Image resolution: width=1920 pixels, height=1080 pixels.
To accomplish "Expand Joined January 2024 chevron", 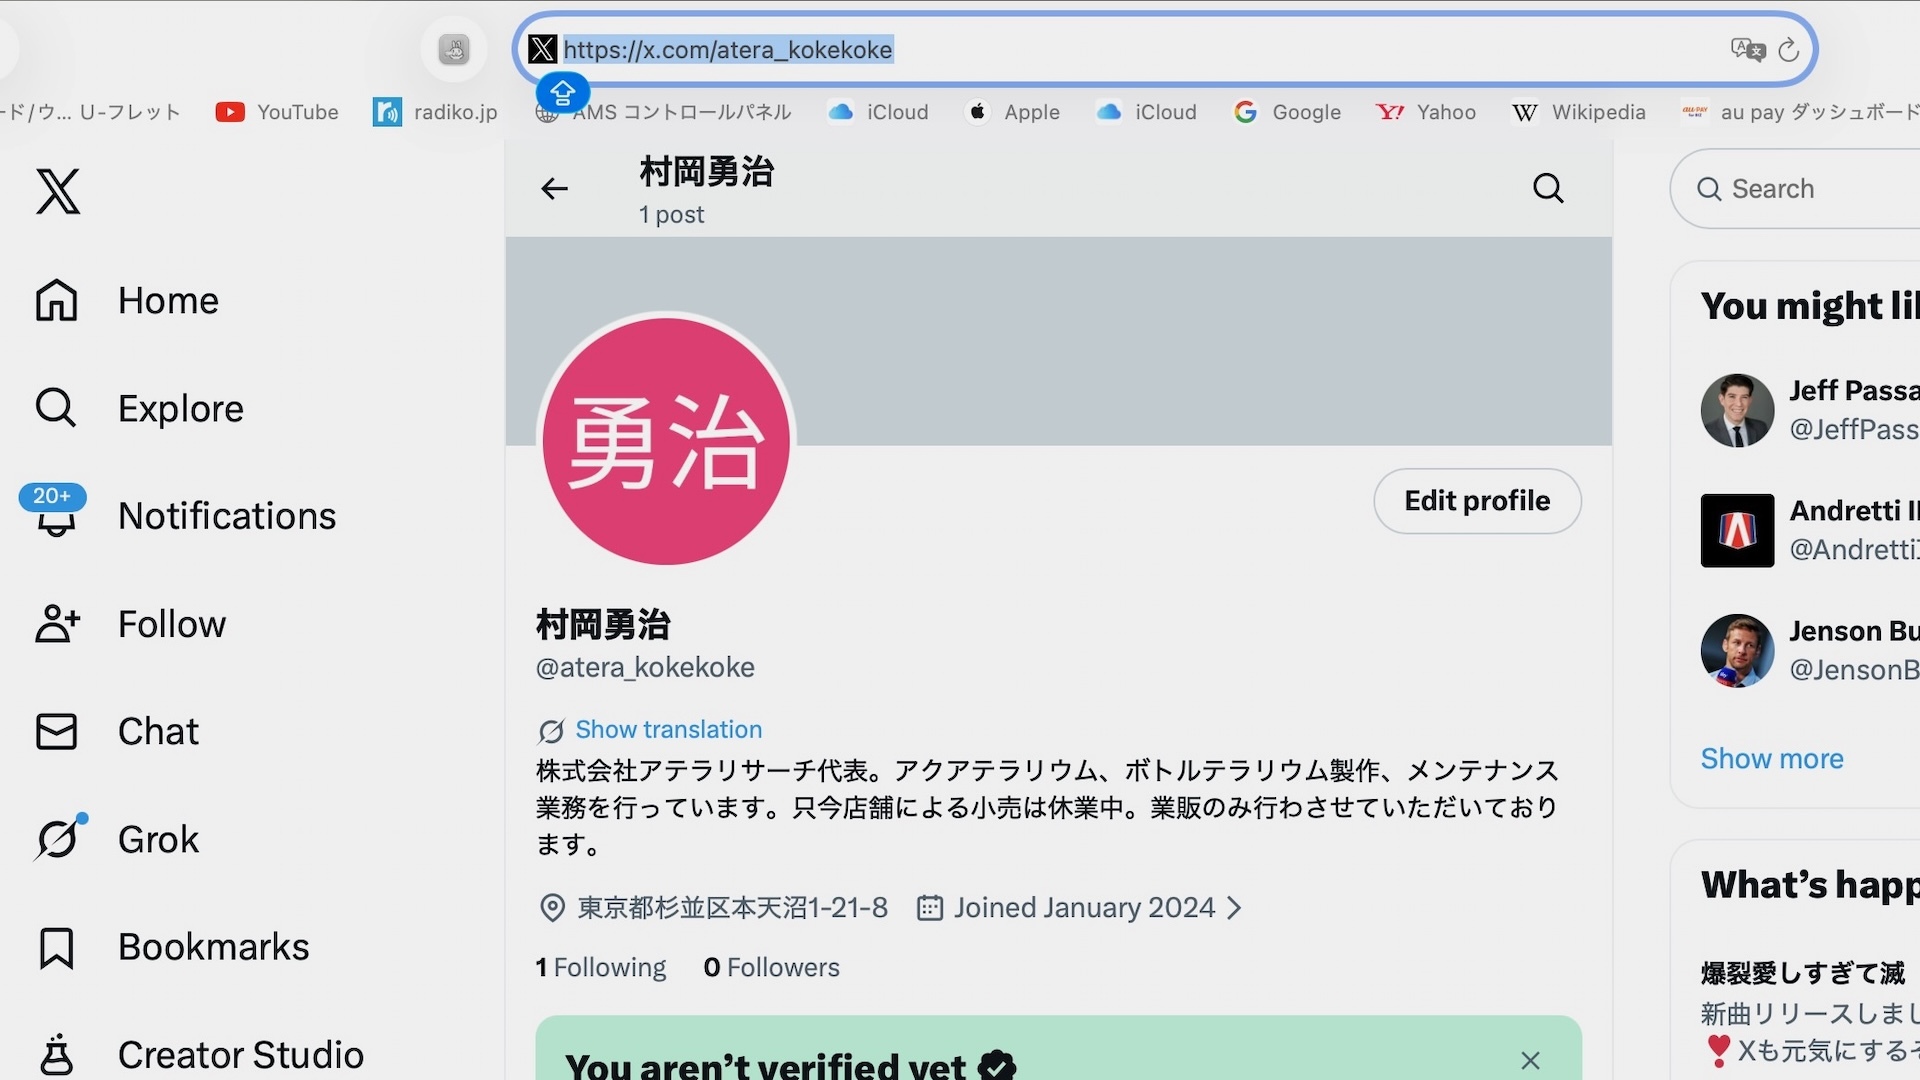I will tap(1235, 908).
